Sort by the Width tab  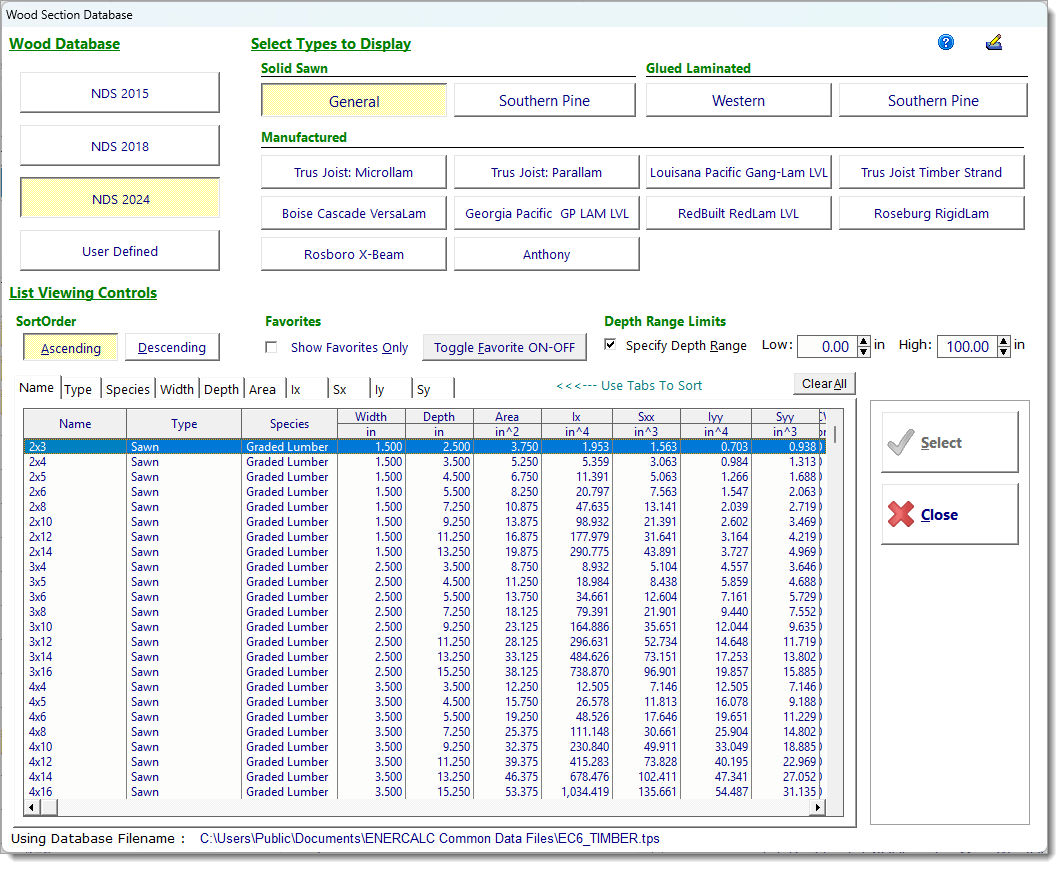pos(177,389)
